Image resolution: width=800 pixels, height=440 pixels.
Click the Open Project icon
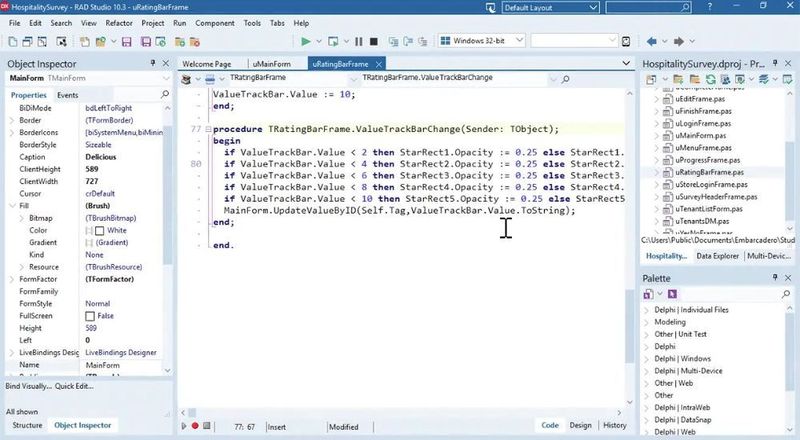pyautogui.click(x=101, y=42)
